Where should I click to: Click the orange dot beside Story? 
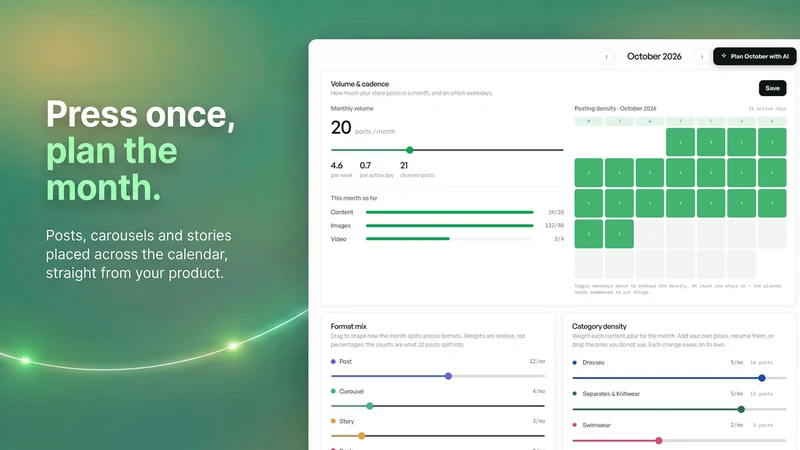click(333, 421)
